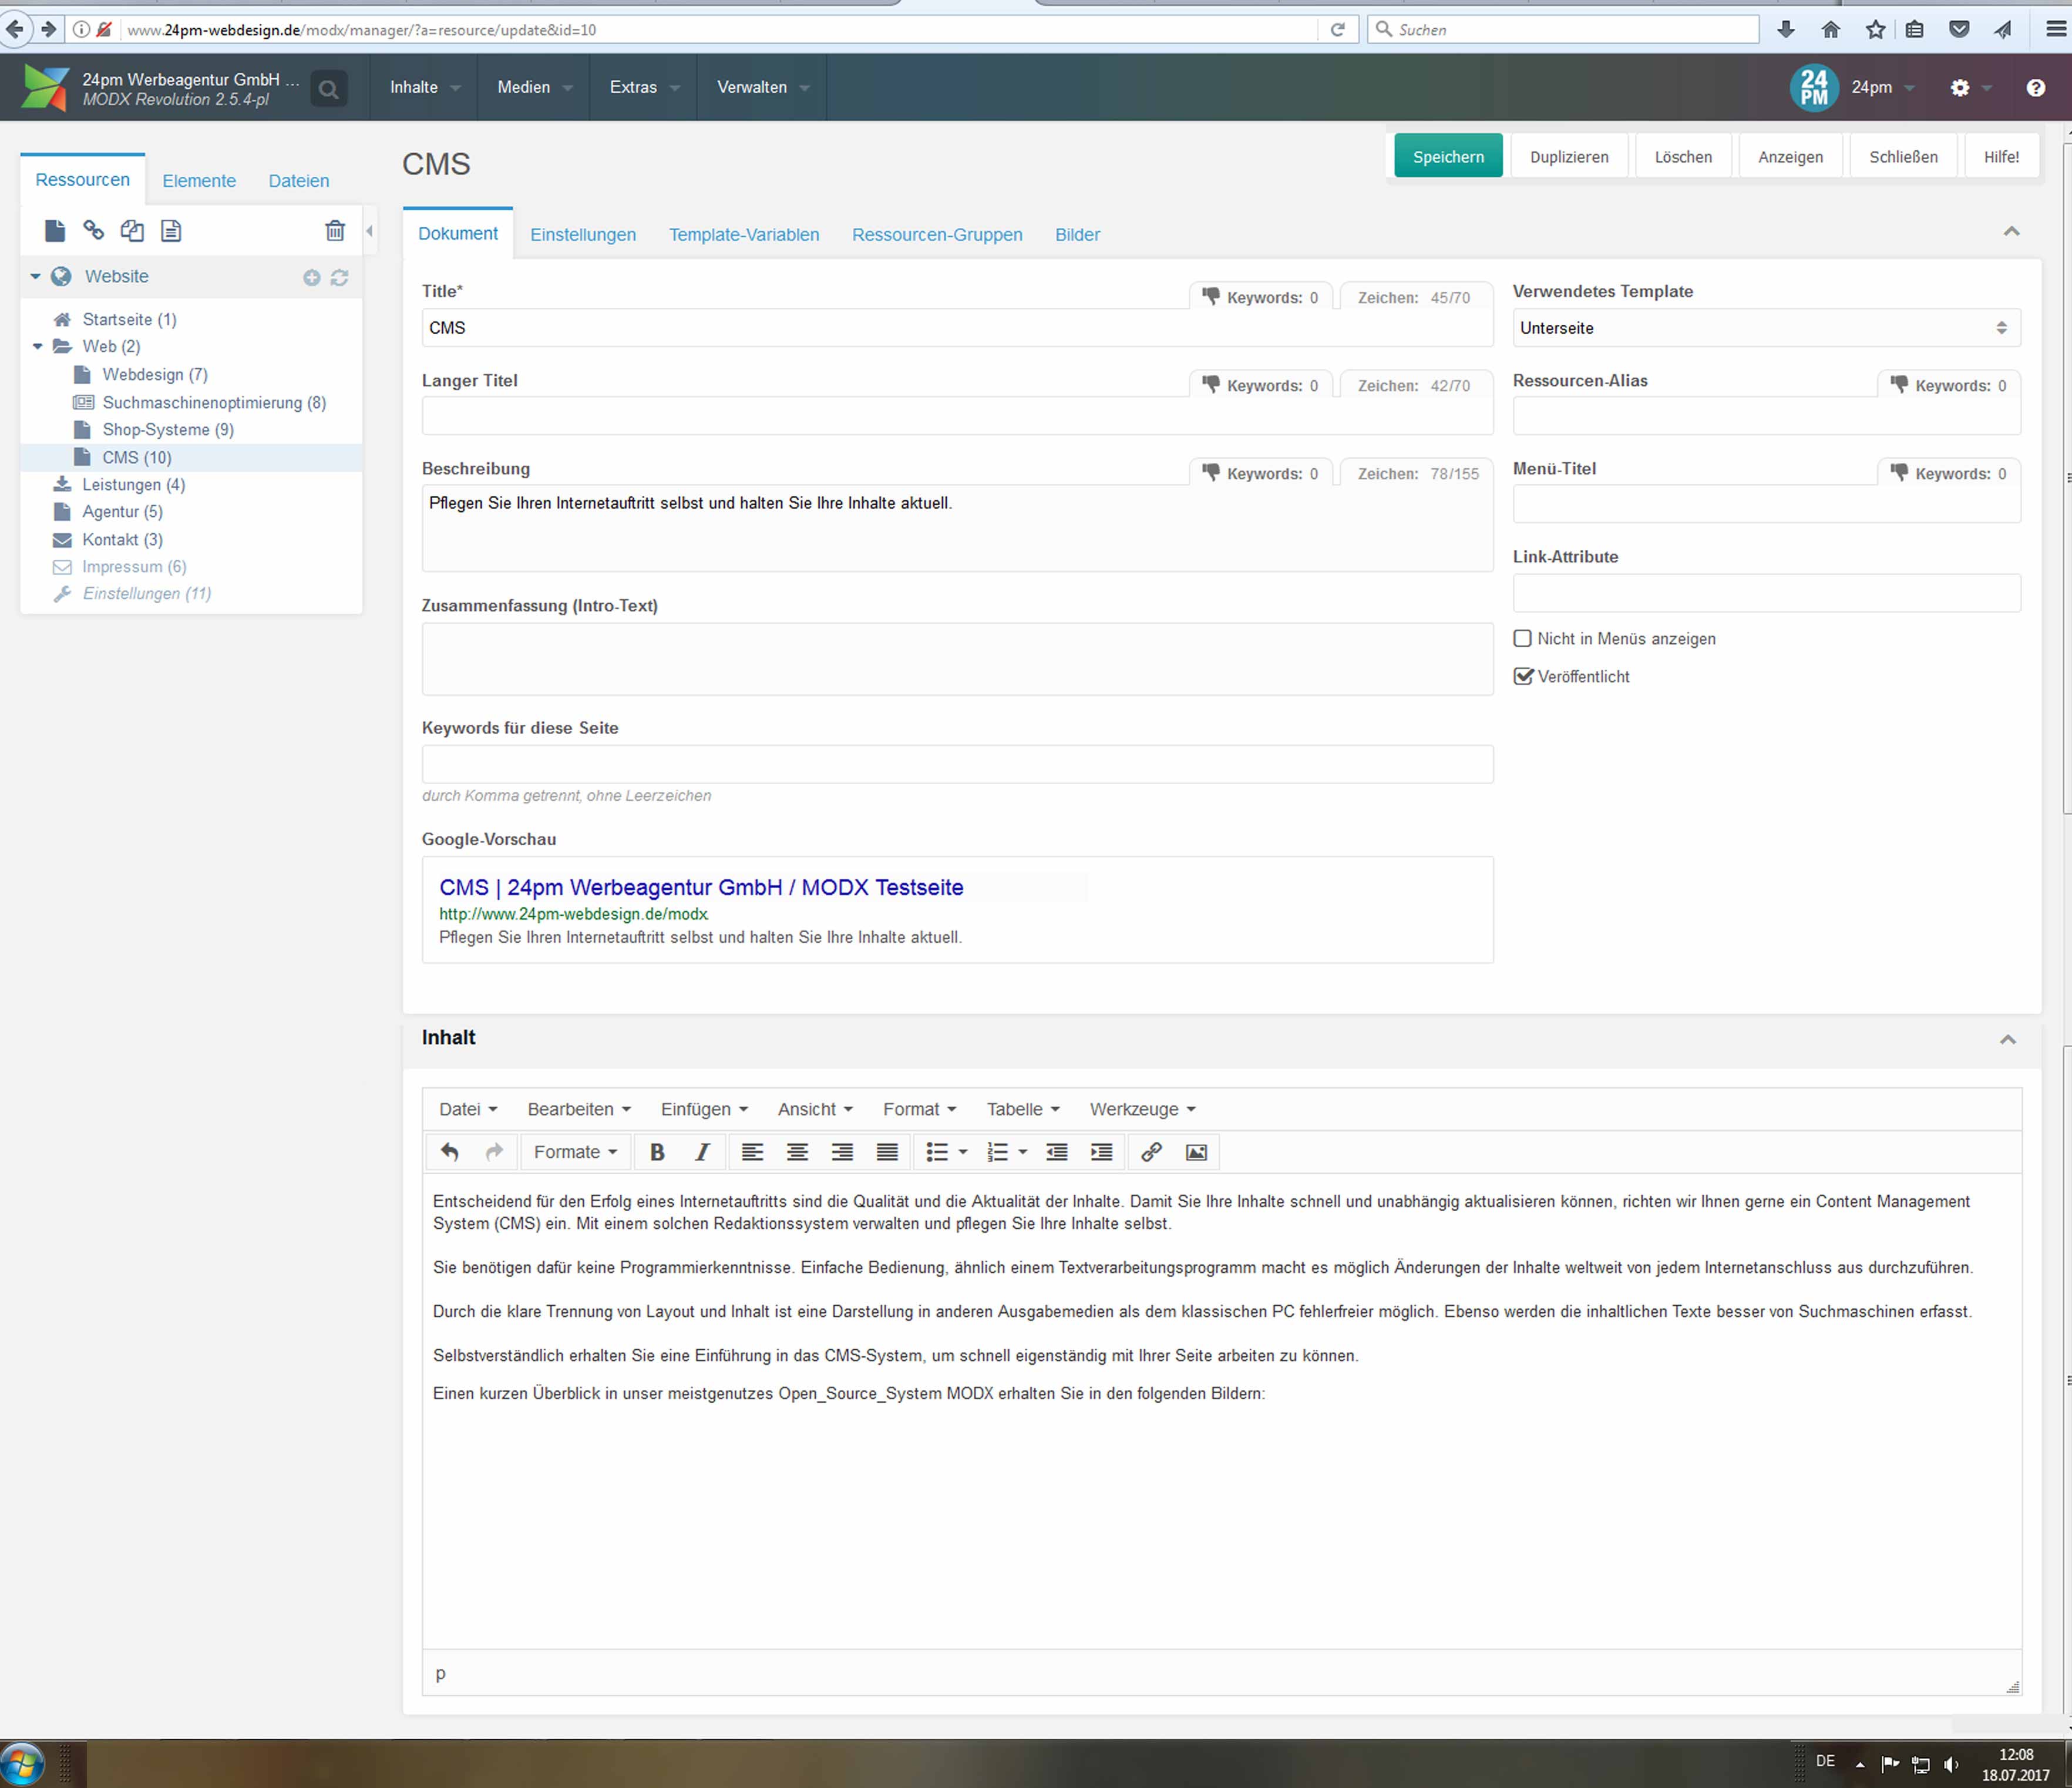The width and height of the screenshot is (2072, 1788).
Task: Switch to Ressourcen-Gruppen tab
Action: 937,235
